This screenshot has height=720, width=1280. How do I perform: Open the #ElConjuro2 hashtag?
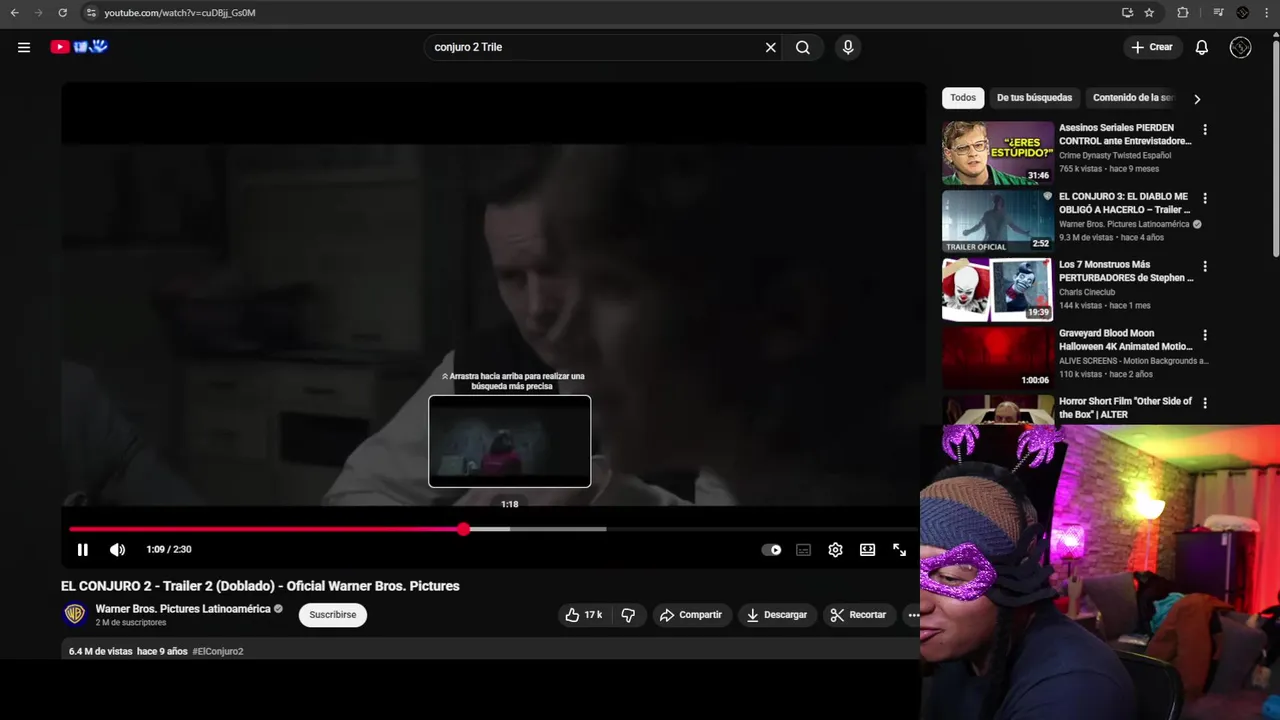click(218, 651)
